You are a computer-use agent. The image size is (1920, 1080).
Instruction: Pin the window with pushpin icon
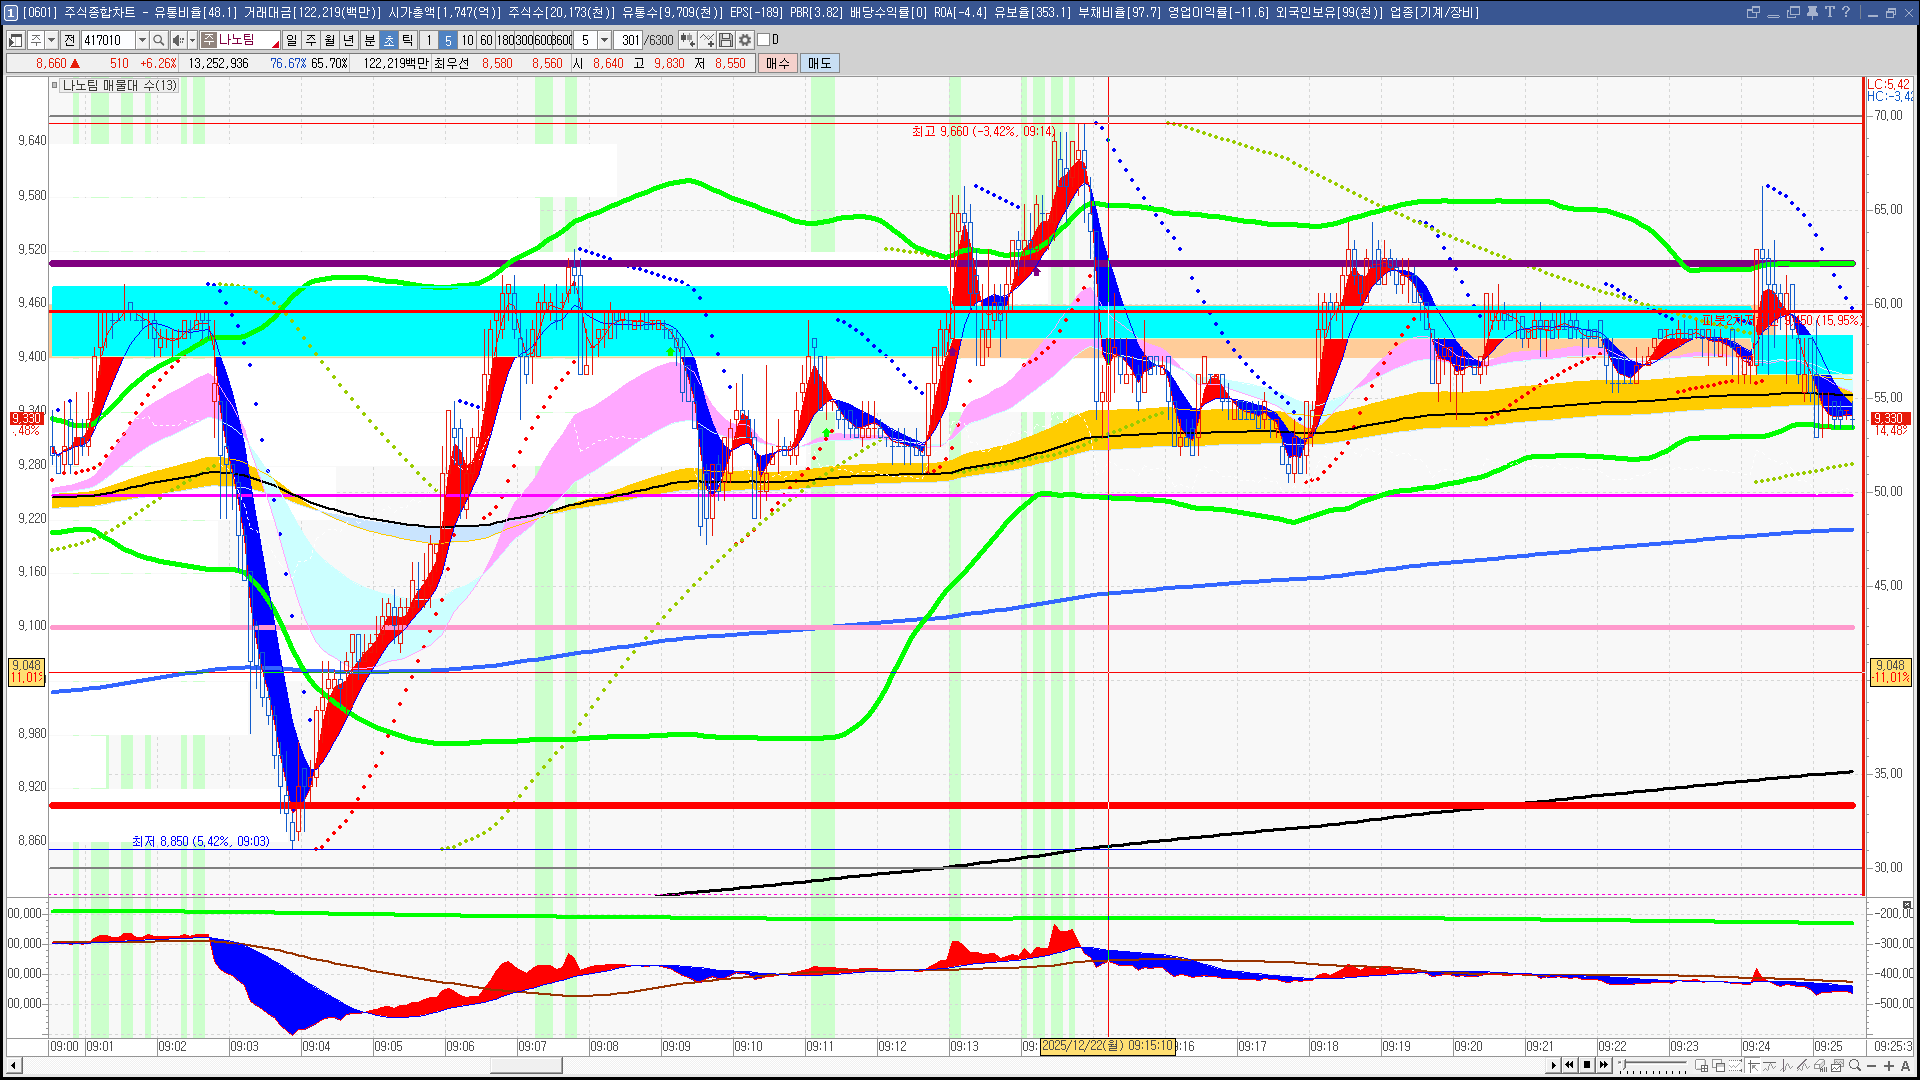[x=1812, y=12]
